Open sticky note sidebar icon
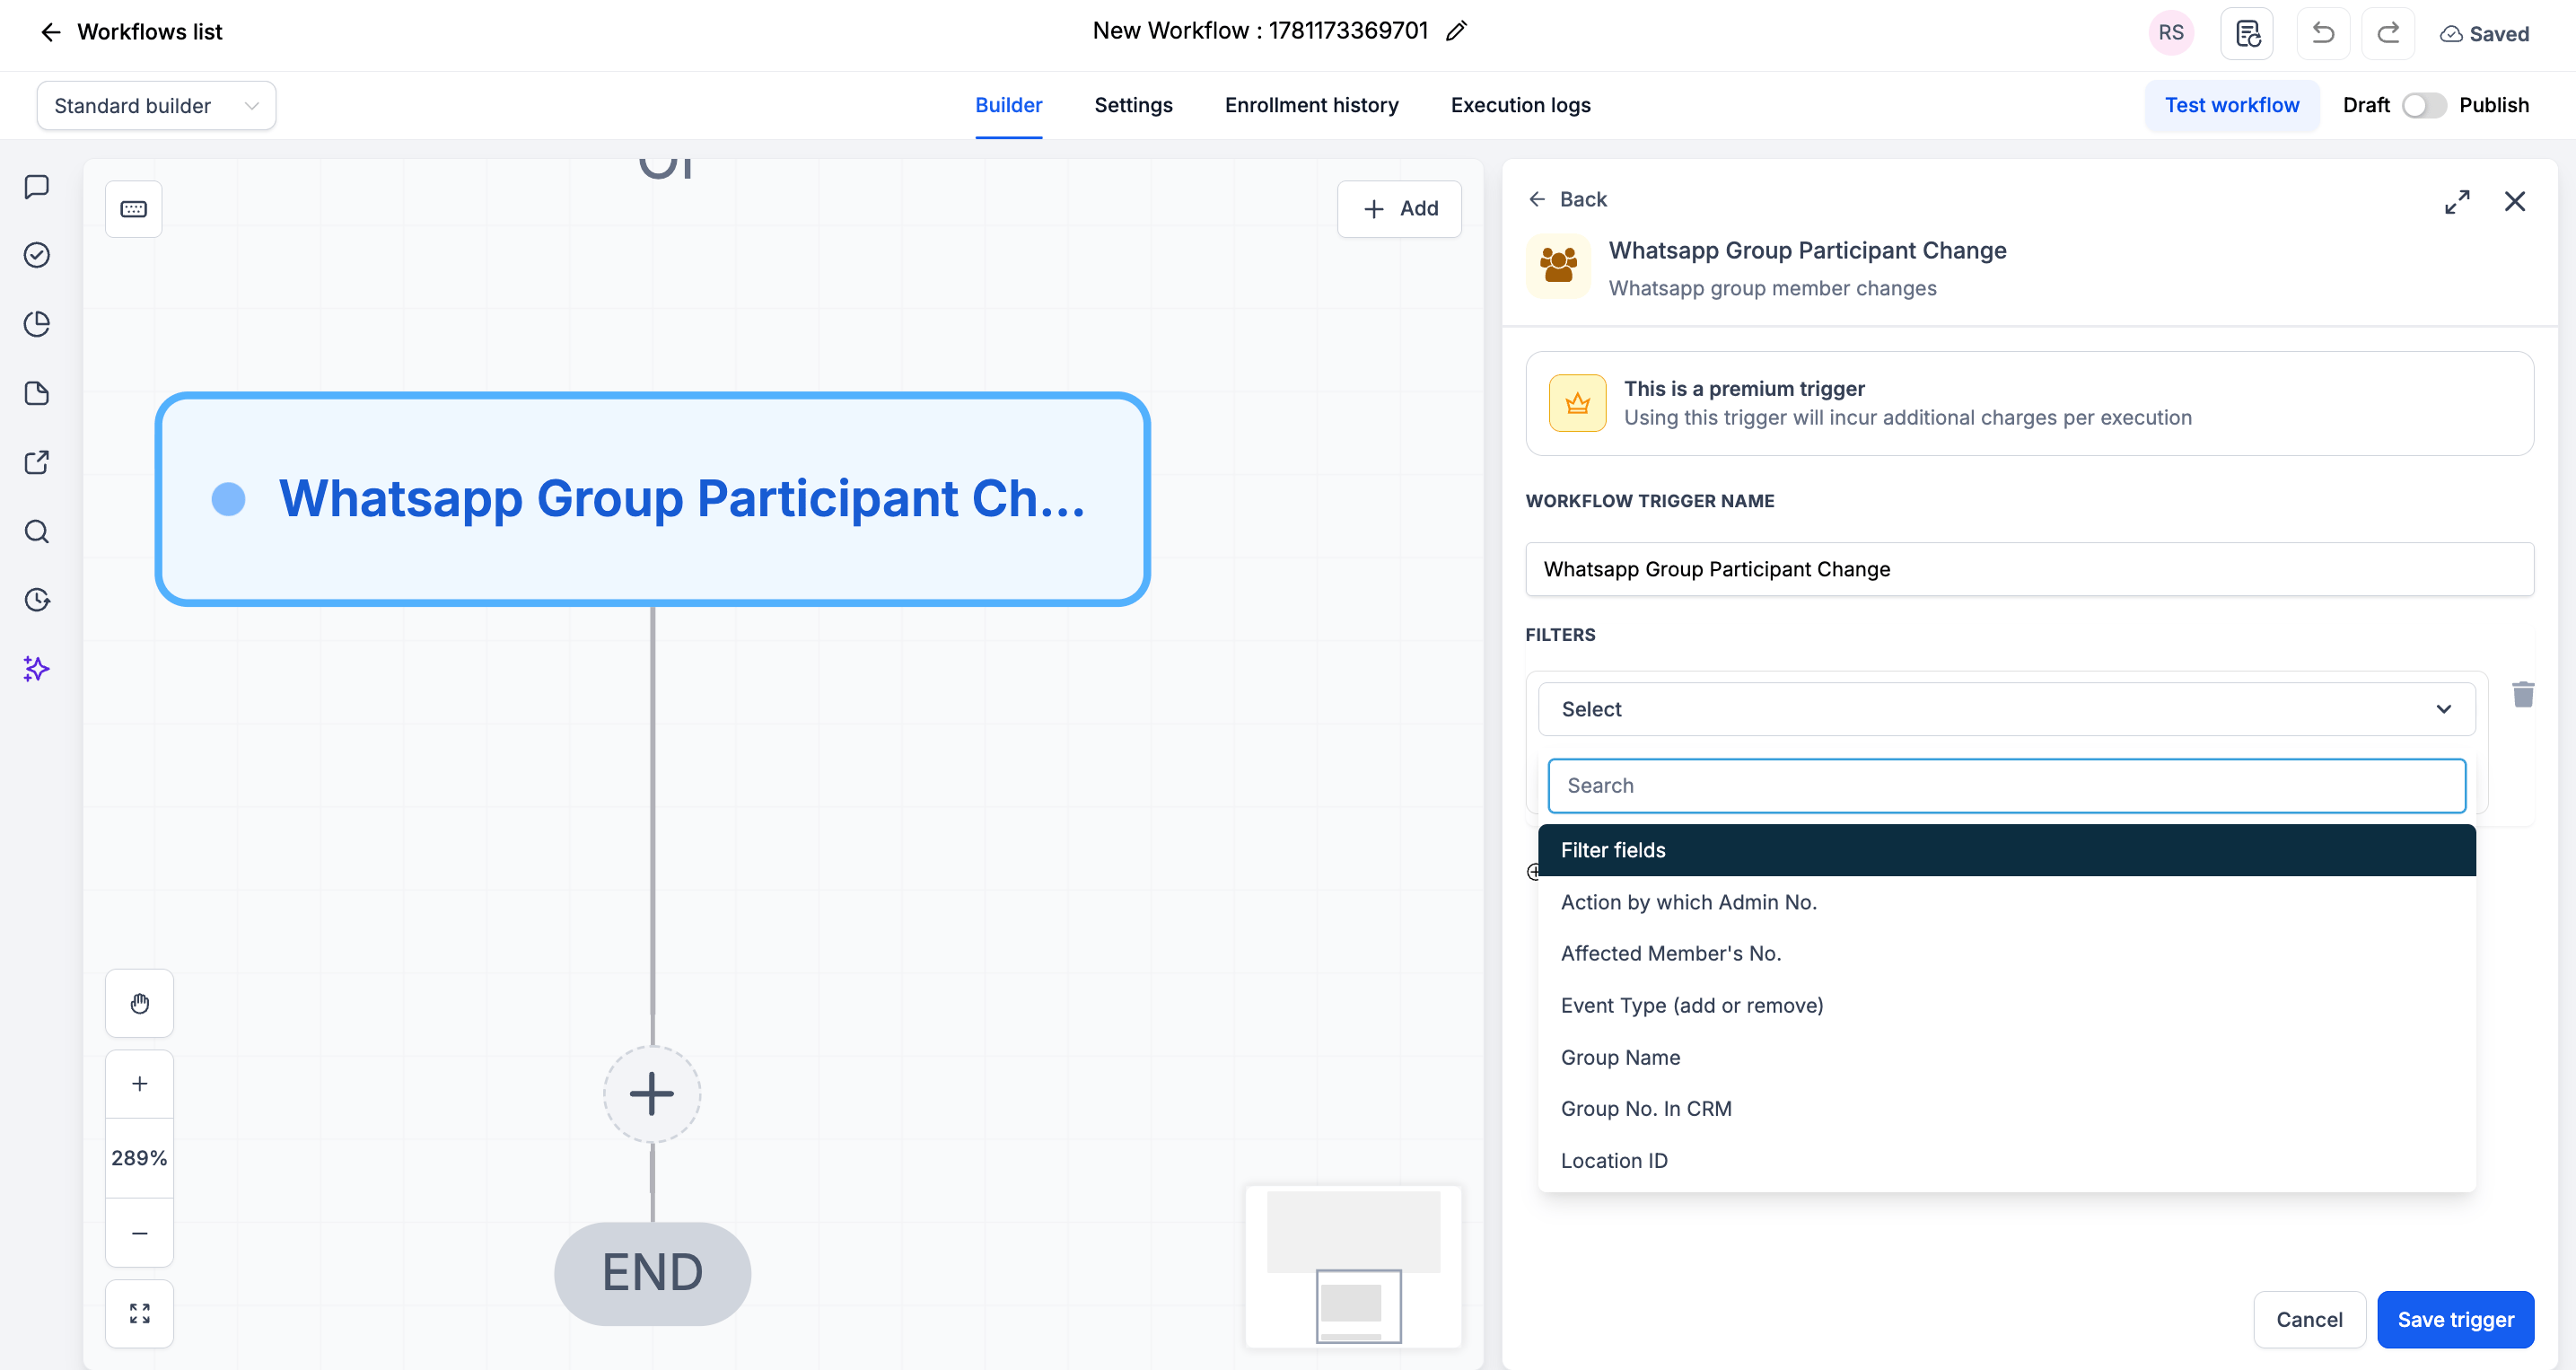The width and height of the screenshot is (2576, 1370). (37, 393)
